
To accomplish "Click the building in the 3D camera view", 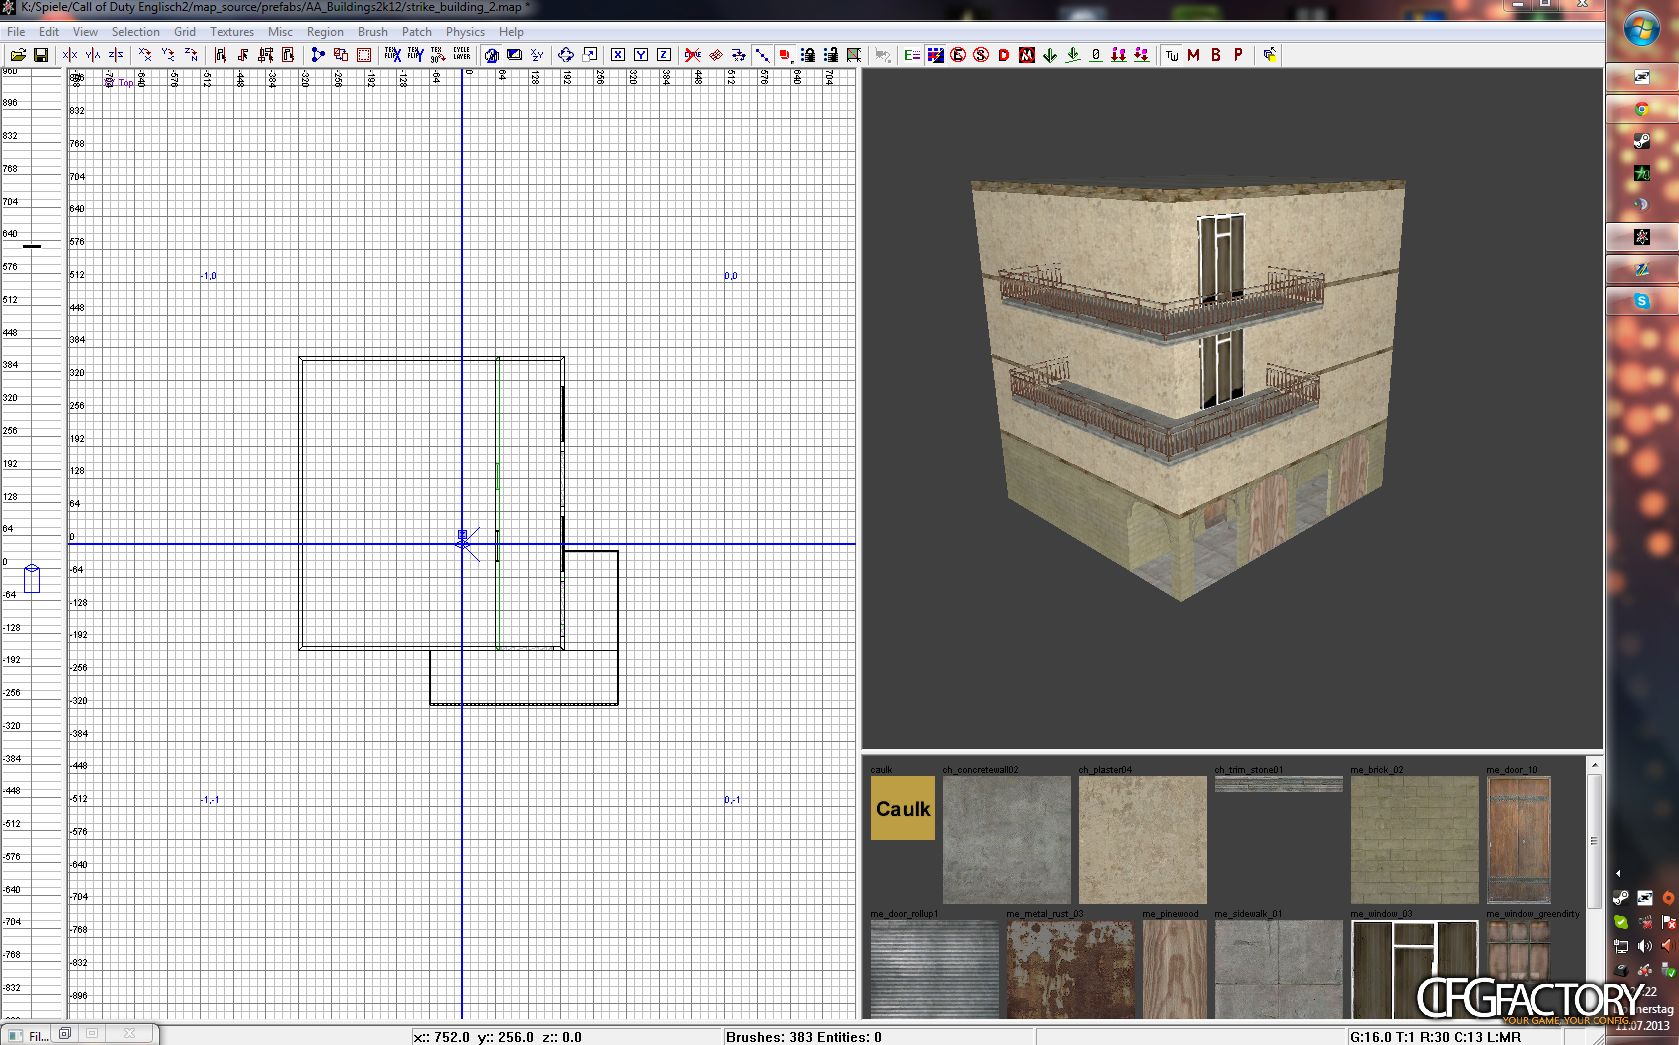I will 1188,390.
